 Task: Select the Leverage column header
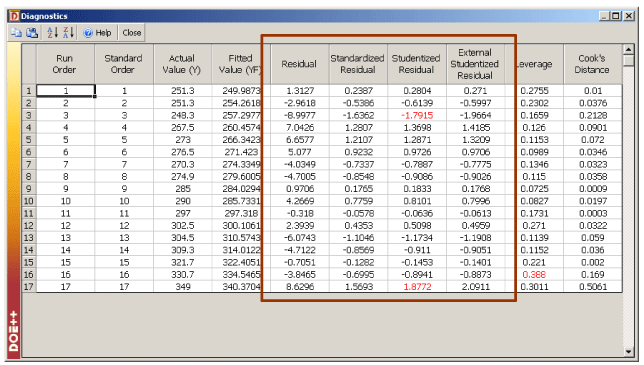(x=534, y=64)
